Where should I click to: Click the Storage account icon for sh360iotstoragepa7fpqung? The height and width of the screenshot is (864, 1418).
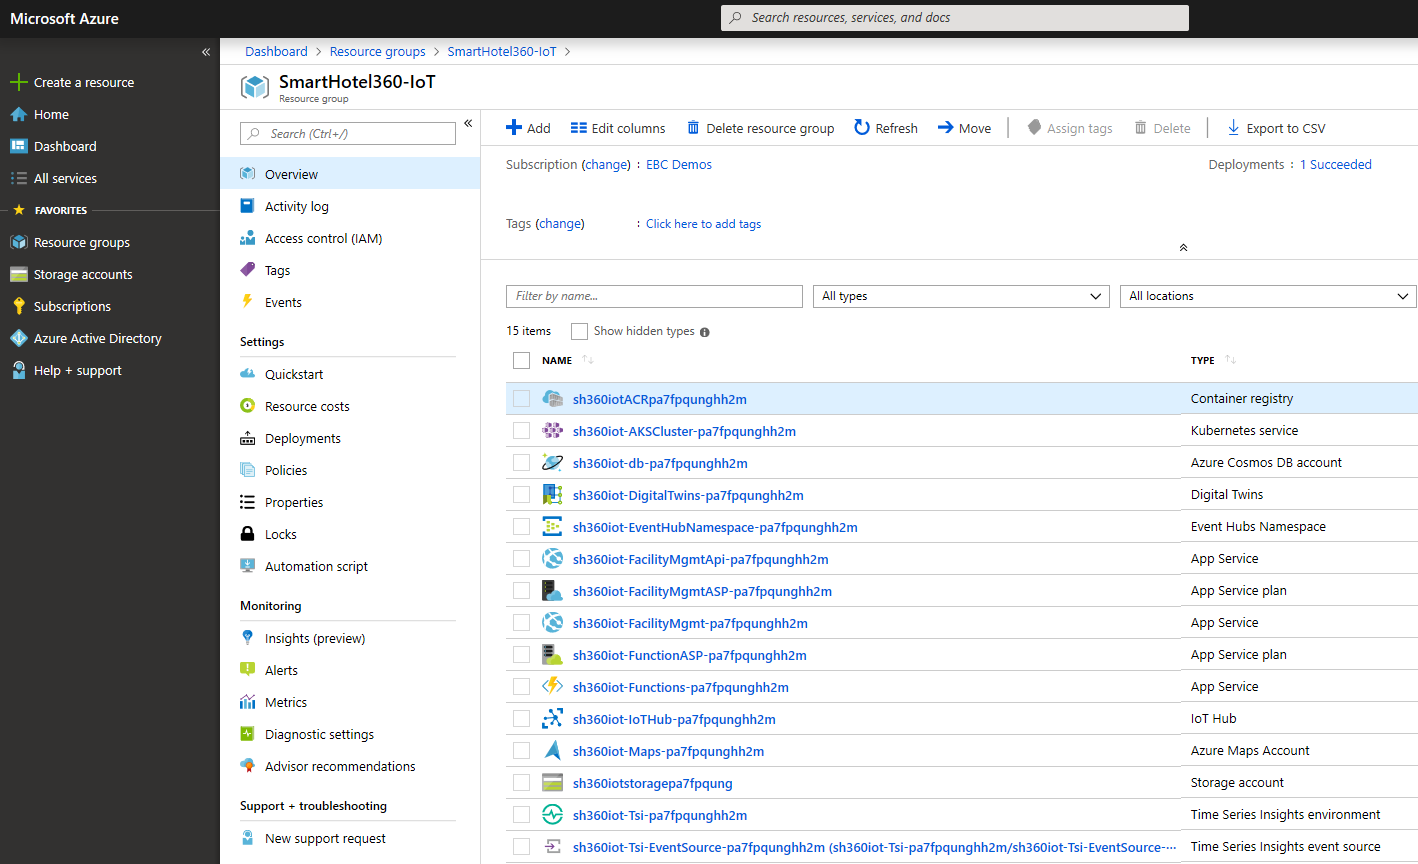[552, 783]
